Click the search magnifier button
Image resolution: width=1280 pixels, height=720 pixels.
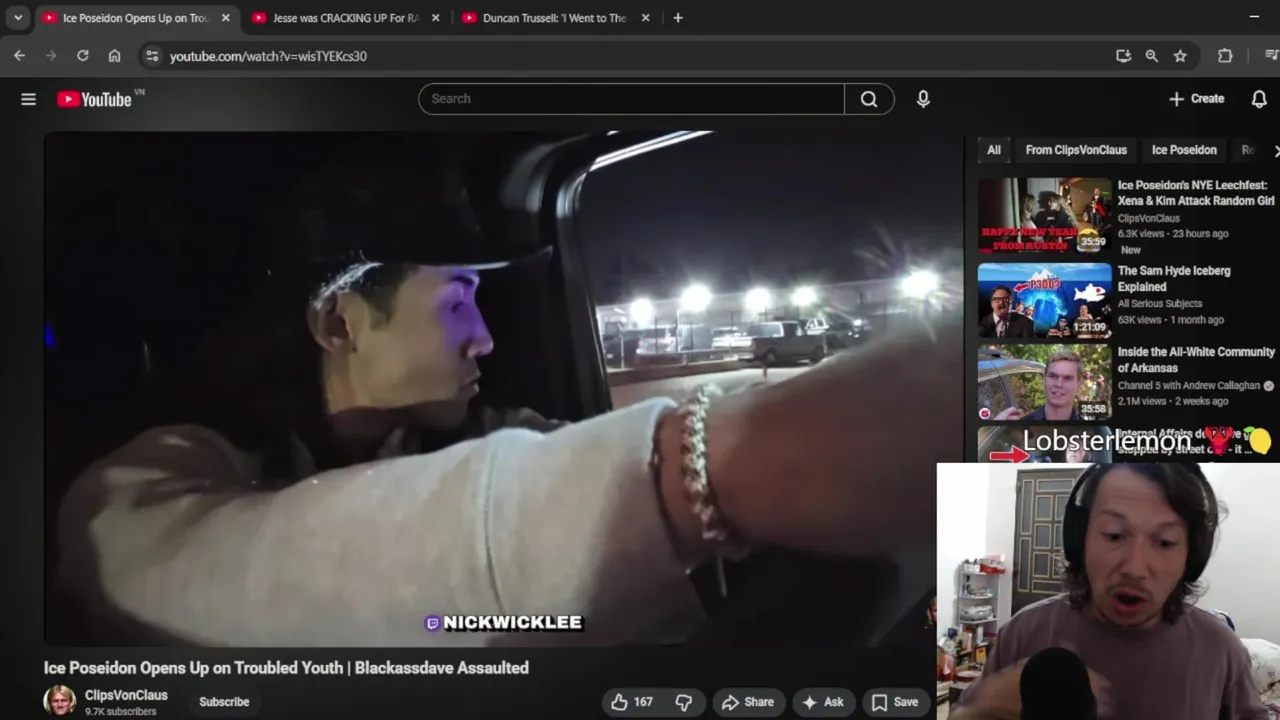pos(869,99)
